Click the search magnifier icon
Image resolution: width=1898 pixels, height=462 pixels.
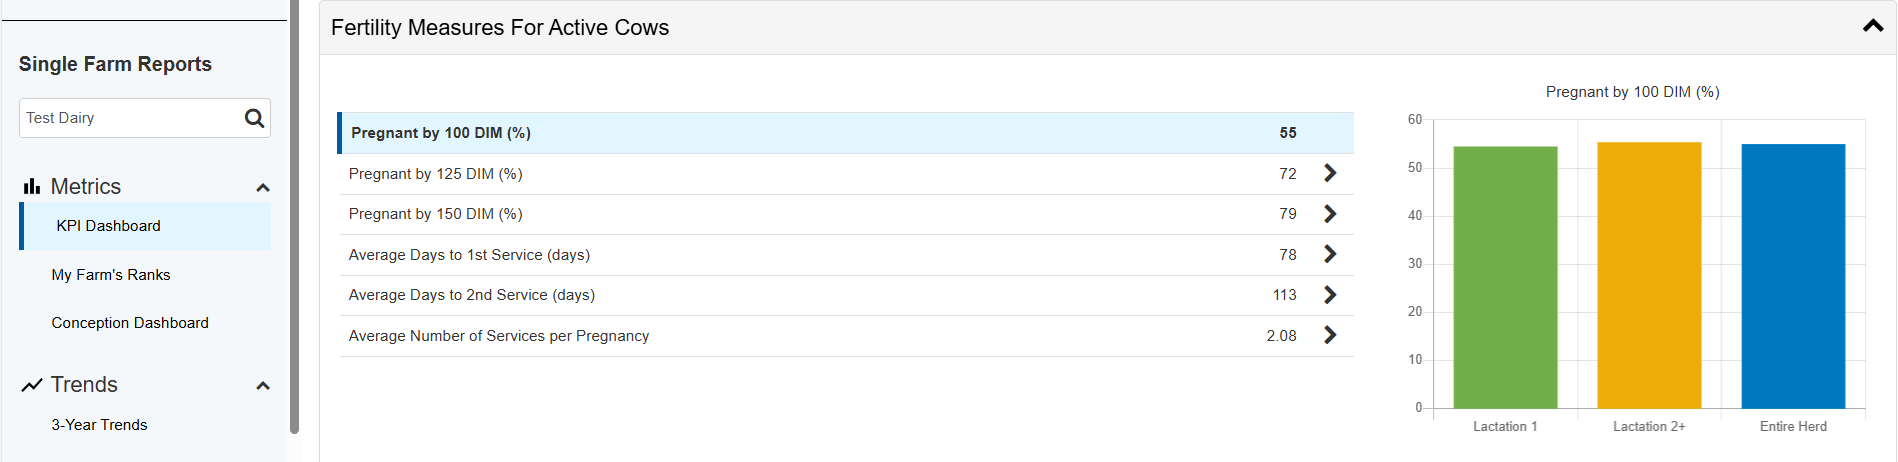tap(254, 118)
